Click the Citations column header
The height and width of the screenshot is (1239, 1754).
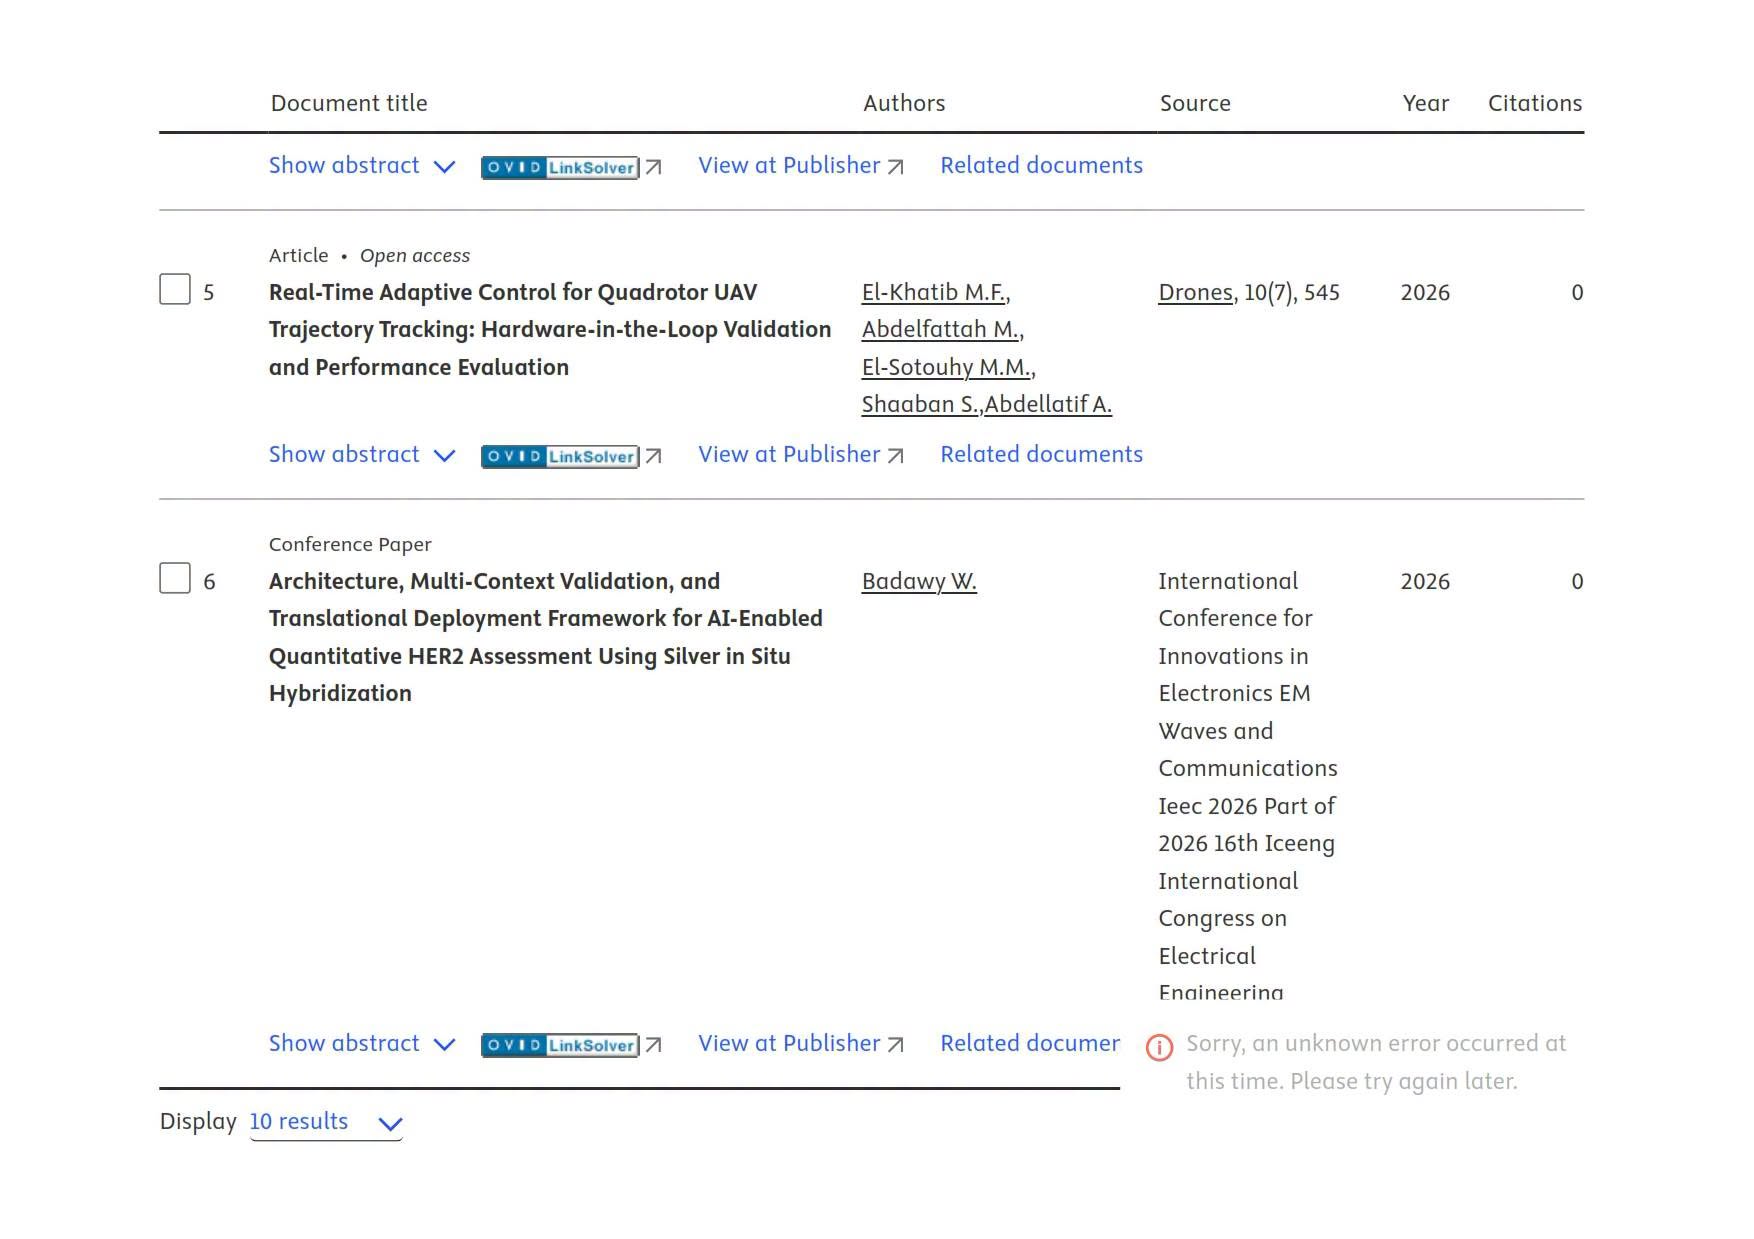[1535, 104]
